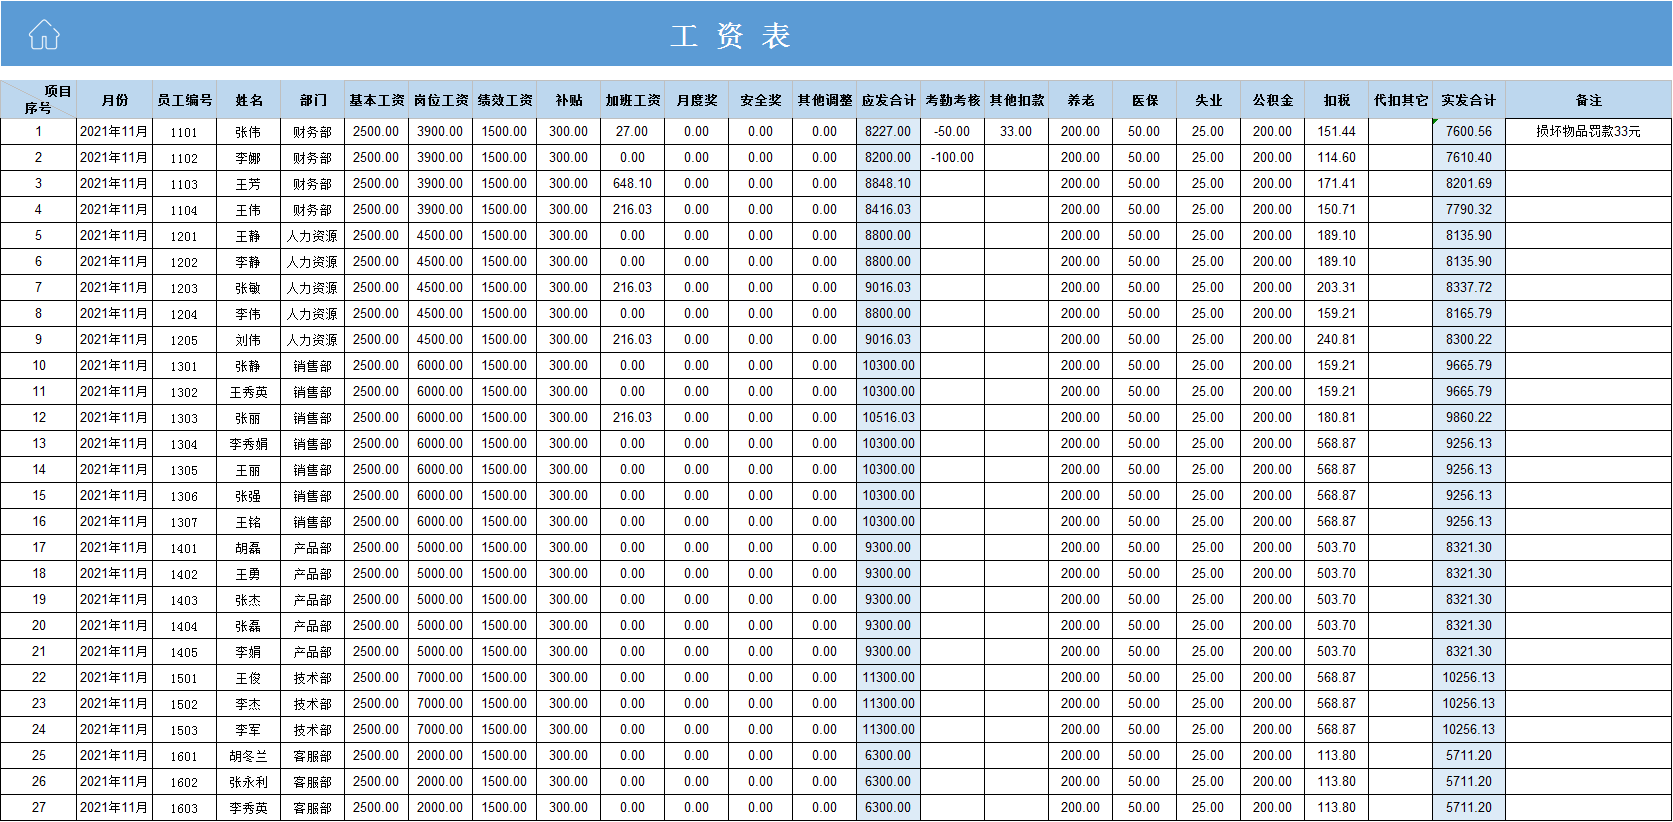Select the 考勤考核 column header
This screenshot has height=822, width=1673.
[953, 100]
